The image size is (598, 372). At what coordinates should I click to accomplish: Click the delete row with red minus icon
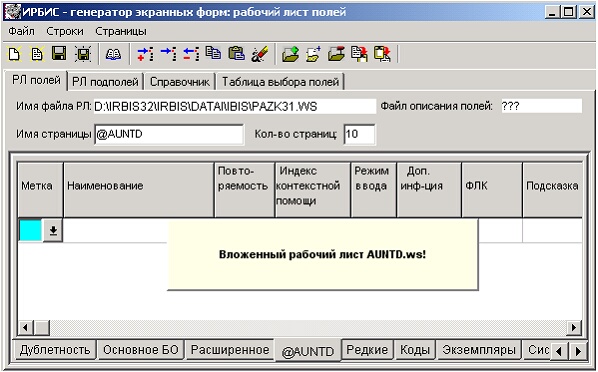click(x=191, y=54)
